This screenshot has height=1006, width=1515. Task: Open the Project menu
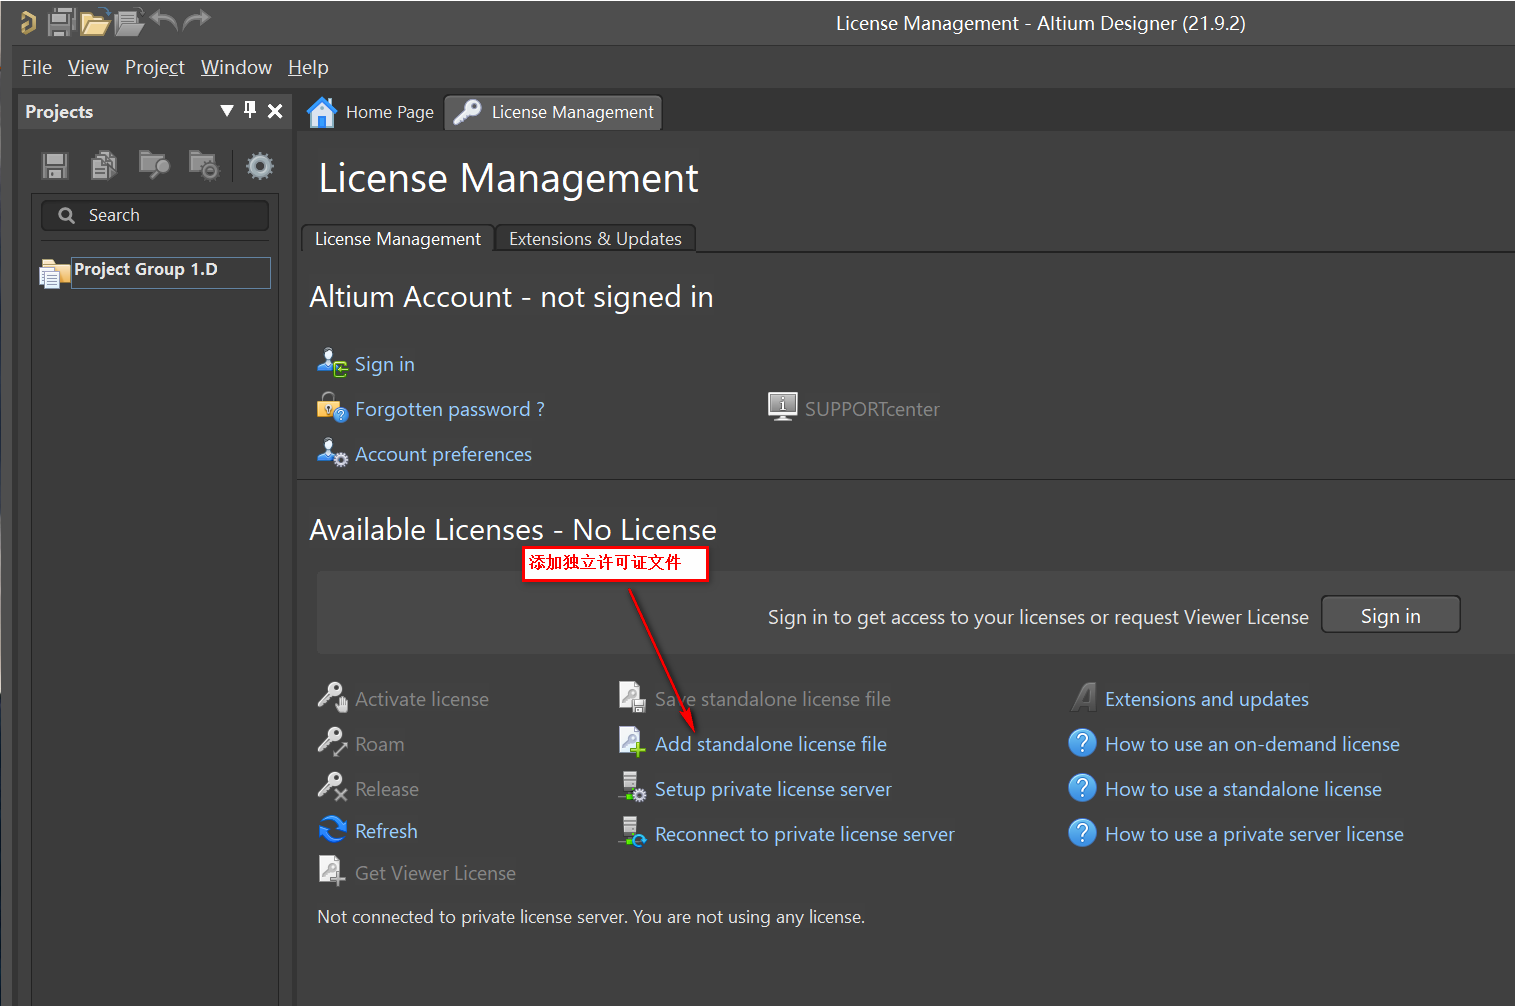pyautogui.click(x=155, y=67)
